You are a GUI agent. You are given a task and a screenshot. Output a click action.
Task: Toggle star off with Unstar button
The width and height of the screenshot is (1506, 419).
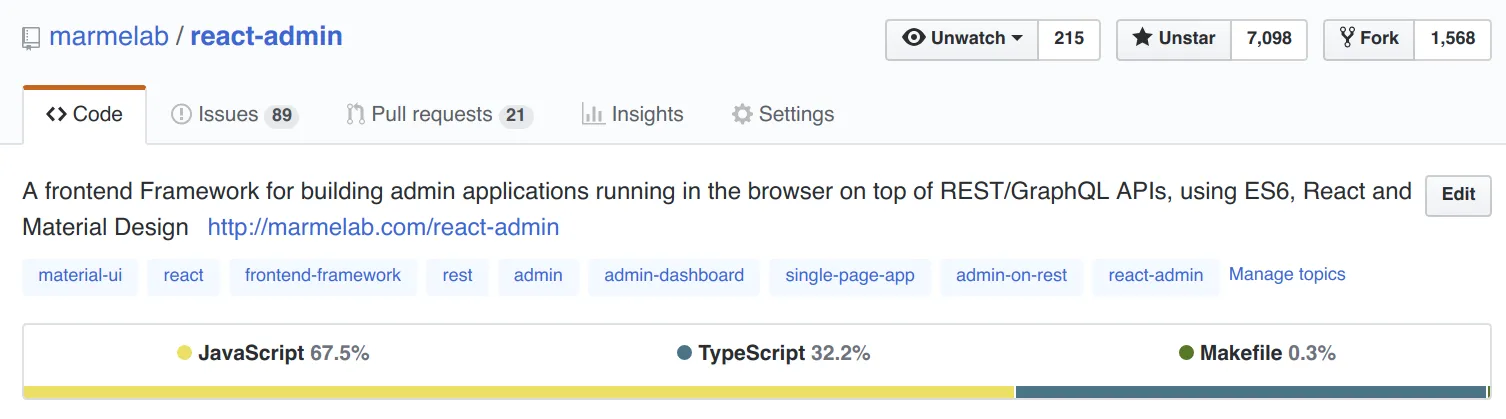(x=1174, y=39)
